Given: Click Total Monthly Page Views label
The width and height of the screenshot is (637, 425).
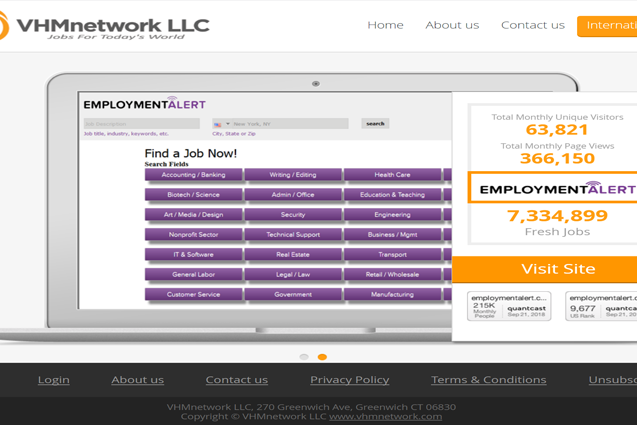Looking at the screenshot, I should click(x=557, y=146).
